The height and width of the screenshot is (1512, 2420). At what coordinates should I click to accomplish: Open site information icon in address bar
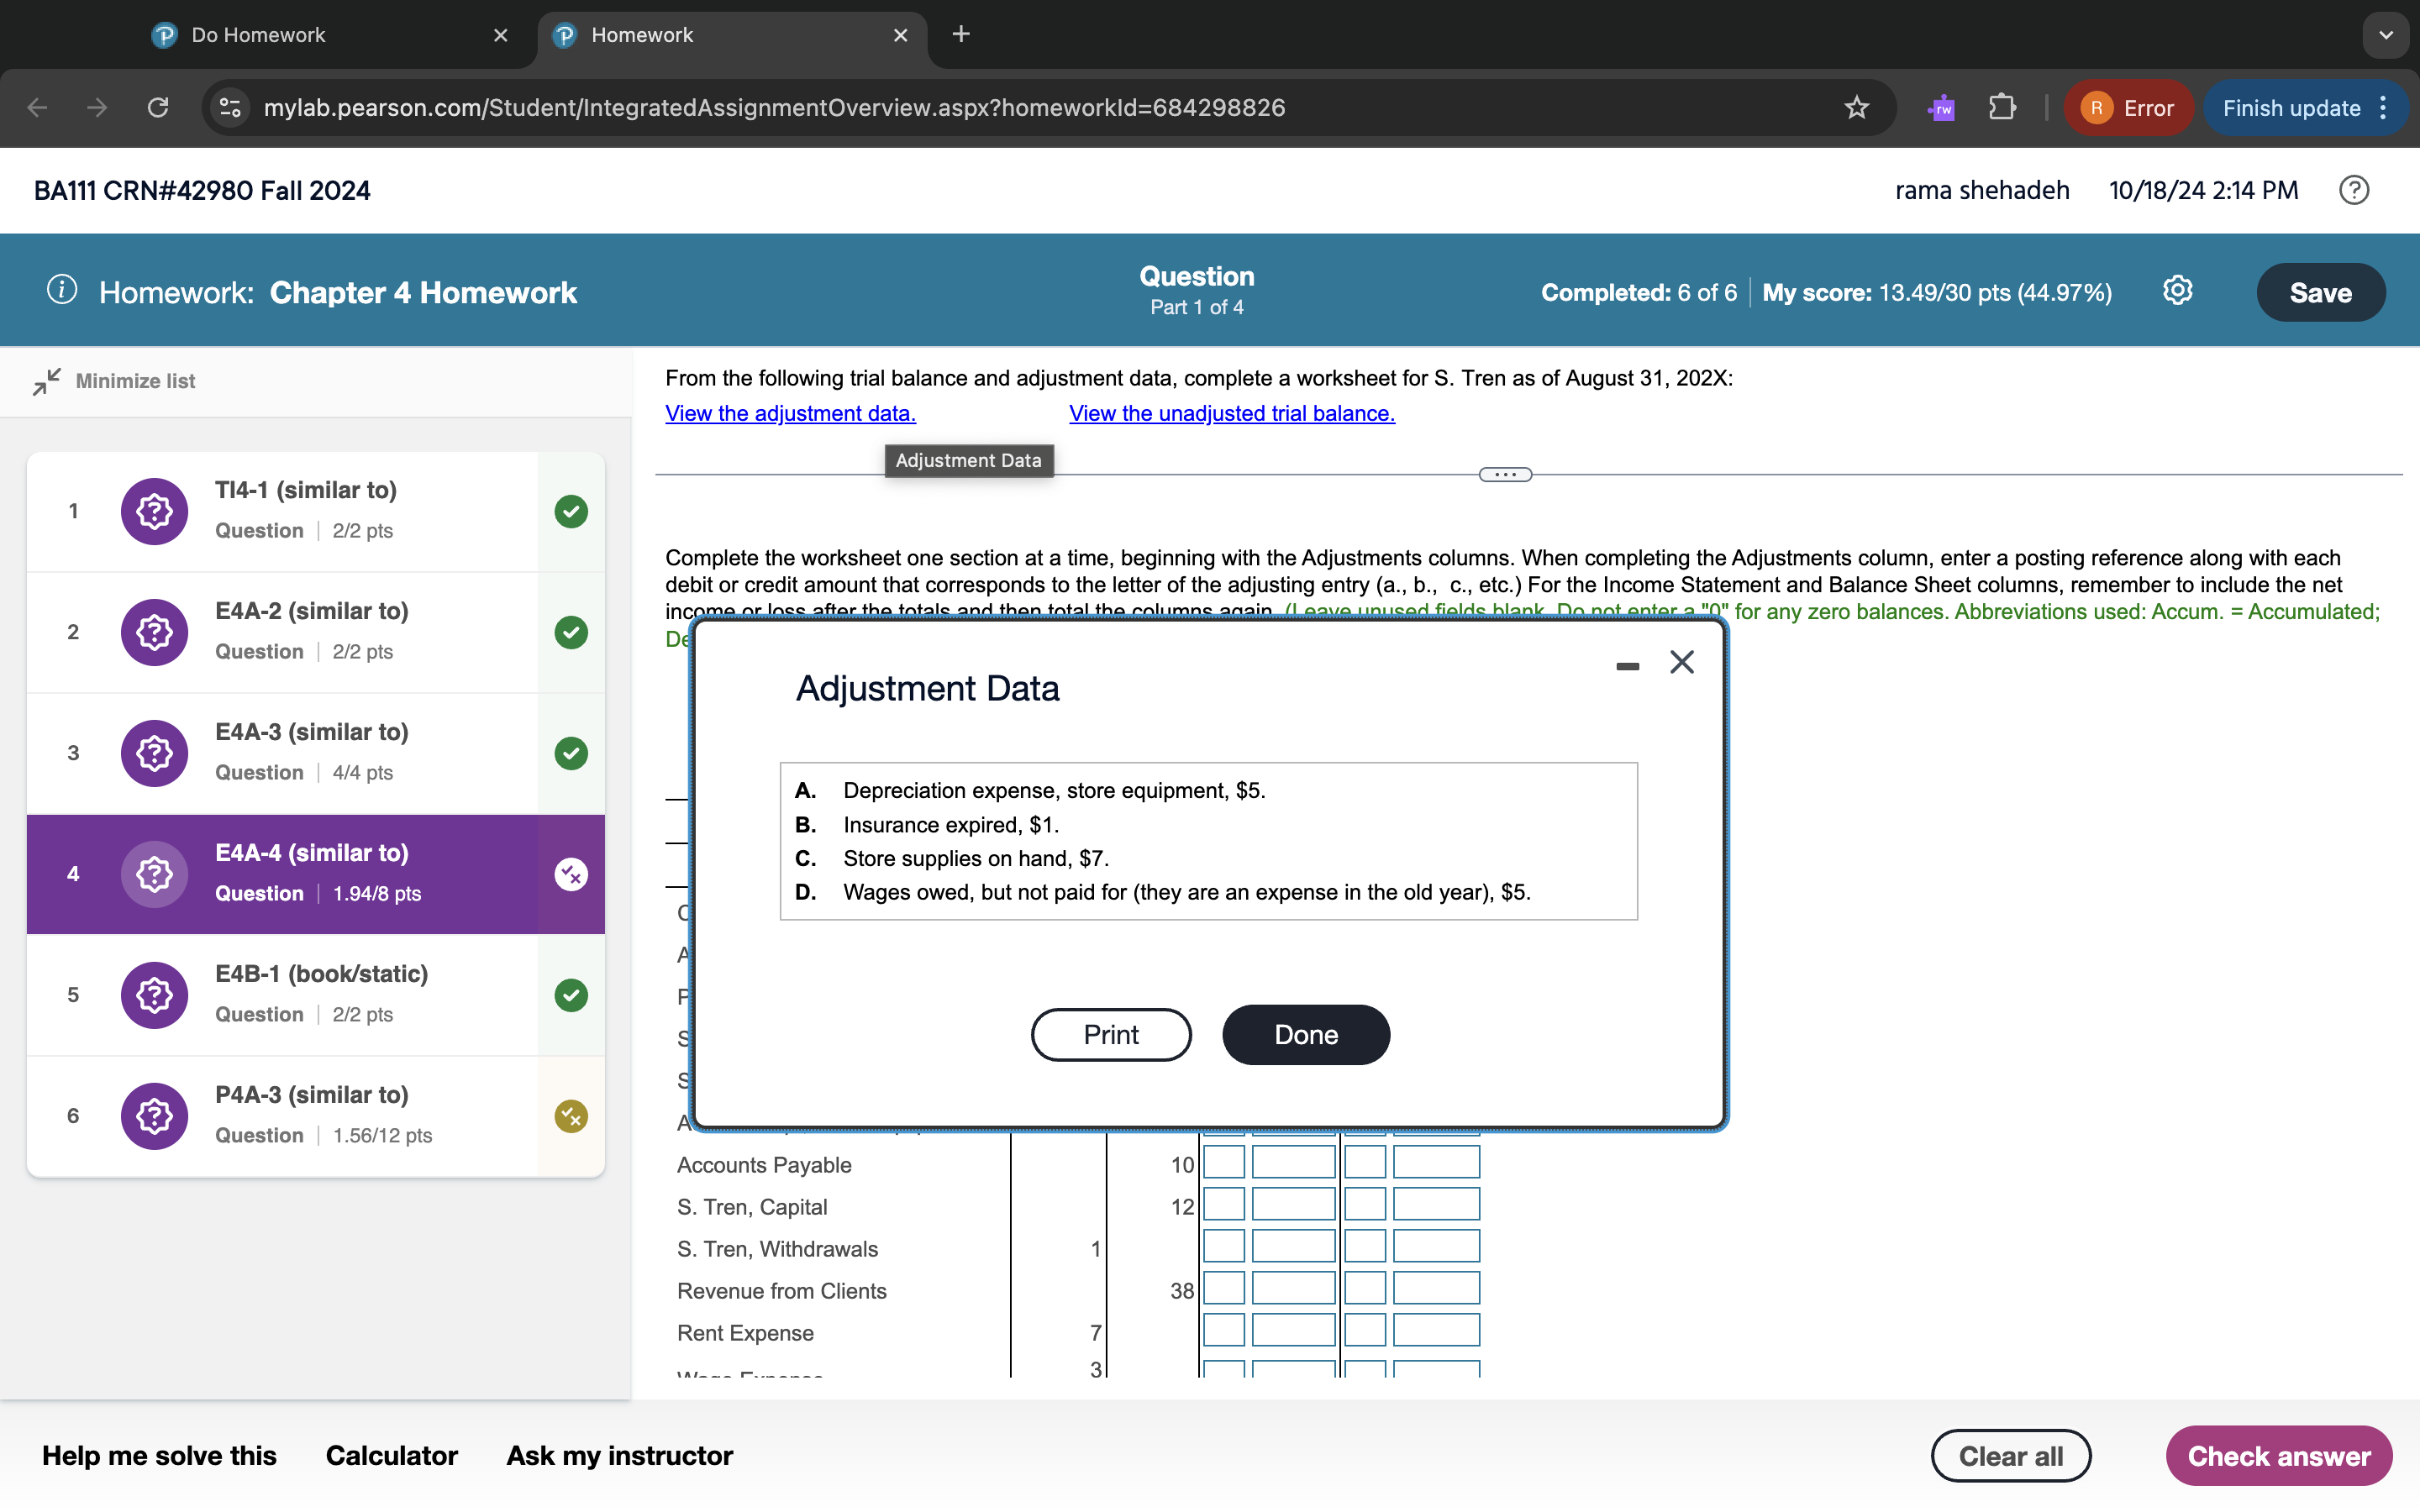pos(230,108)
